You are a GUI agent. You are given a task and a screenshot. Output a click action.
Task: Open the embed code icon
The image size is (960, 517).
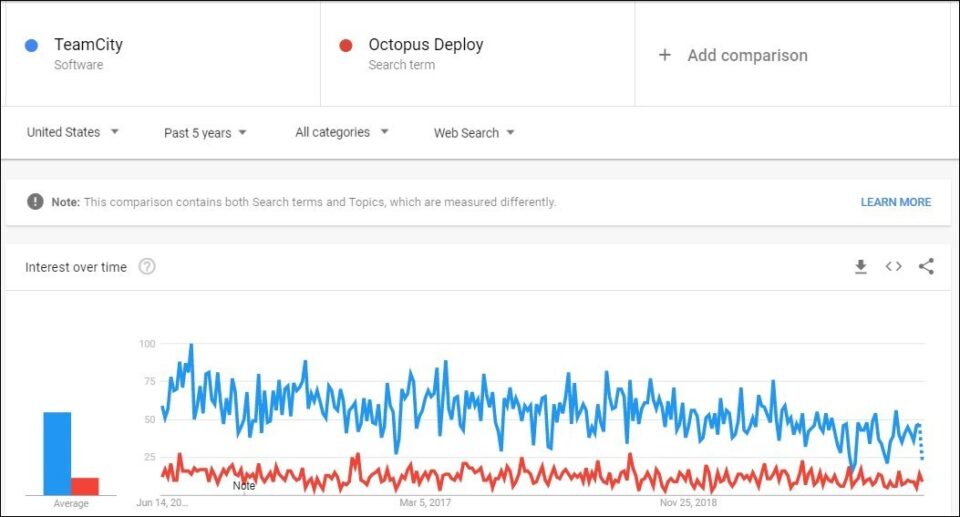tap(893, 266)
